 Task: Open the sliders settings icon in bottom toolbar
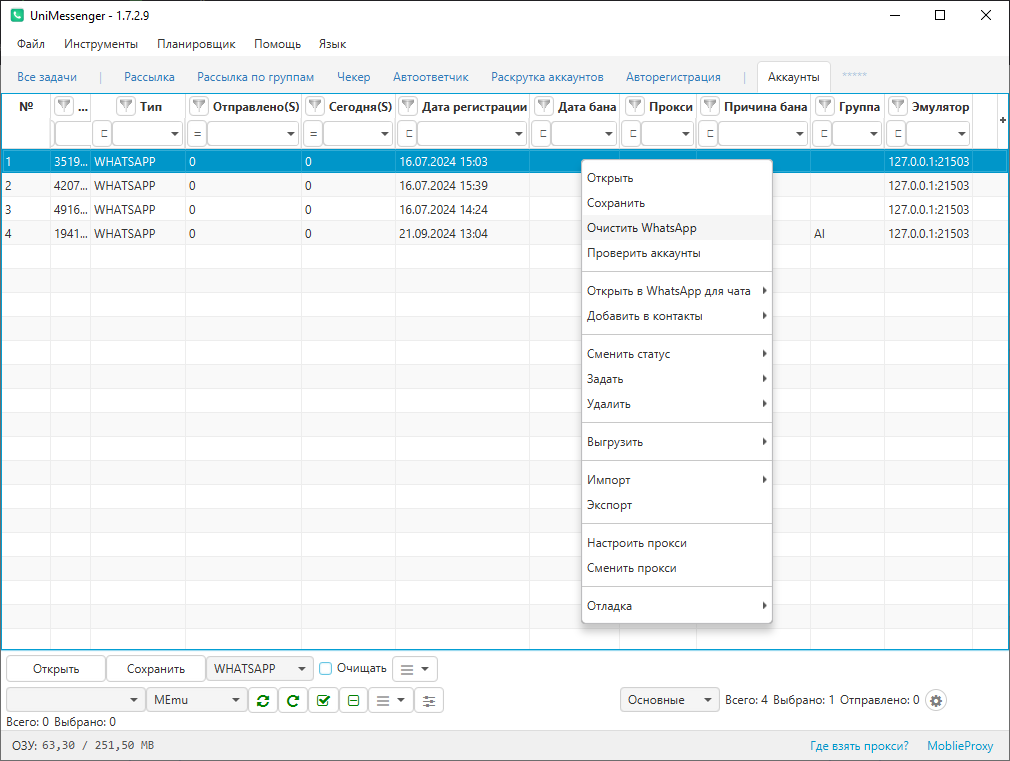point(428,700)
